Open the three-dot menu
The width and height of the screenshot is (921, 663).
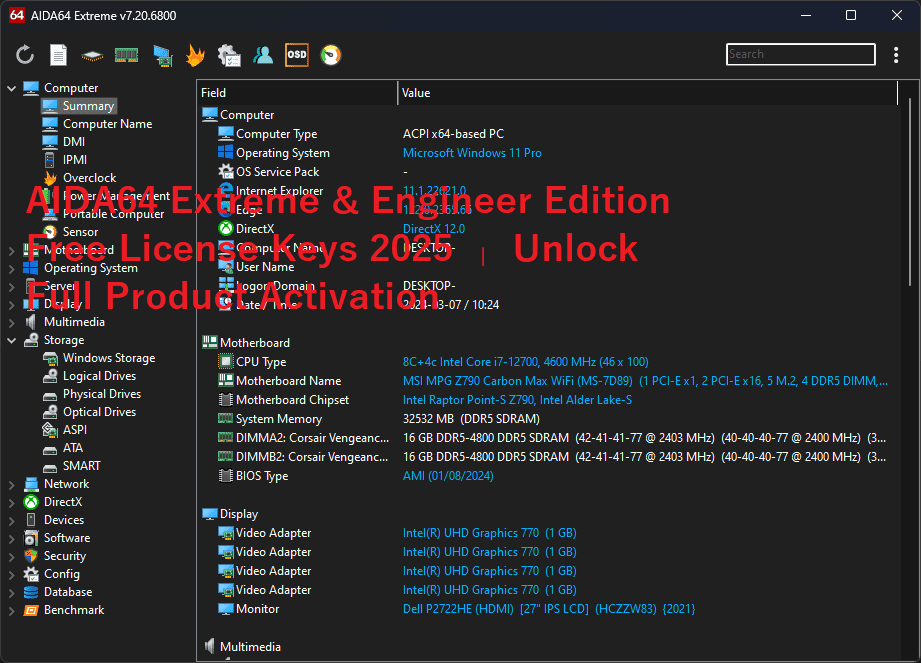pos(896,55)
